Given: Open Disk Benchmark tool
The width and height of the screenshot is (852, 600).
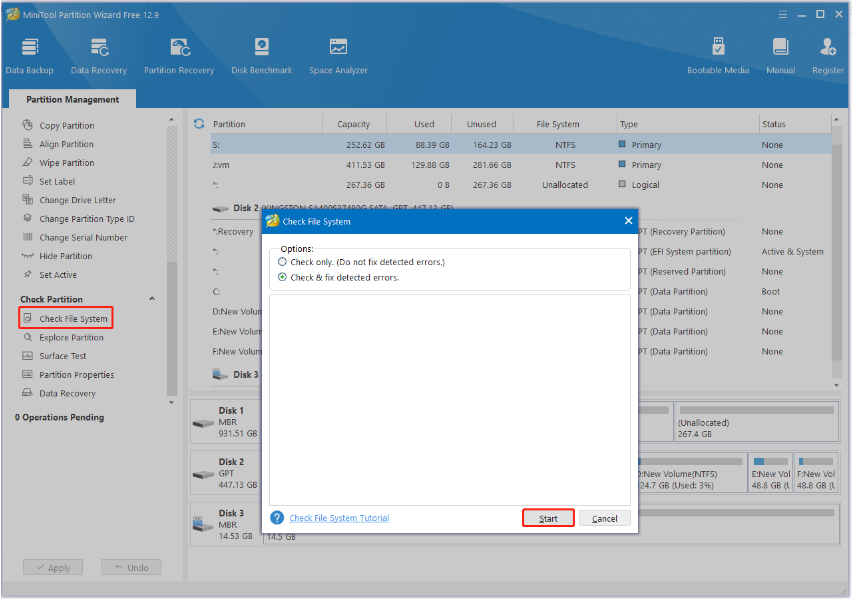Looking at the screenshot, I should click(x=261, y=55).
